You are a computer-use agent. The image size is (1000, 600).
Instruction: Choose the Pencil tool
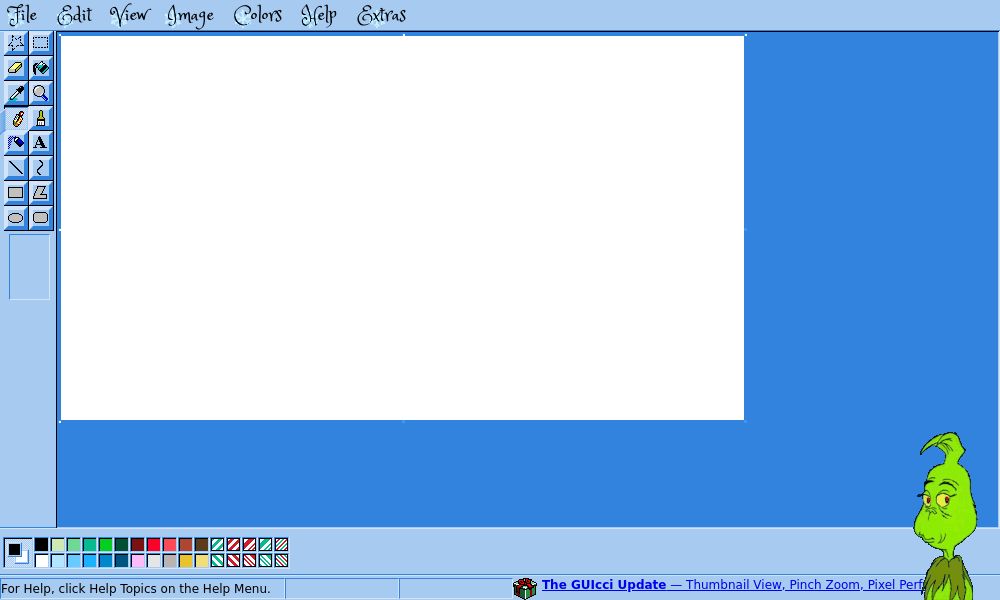point(16,117)
